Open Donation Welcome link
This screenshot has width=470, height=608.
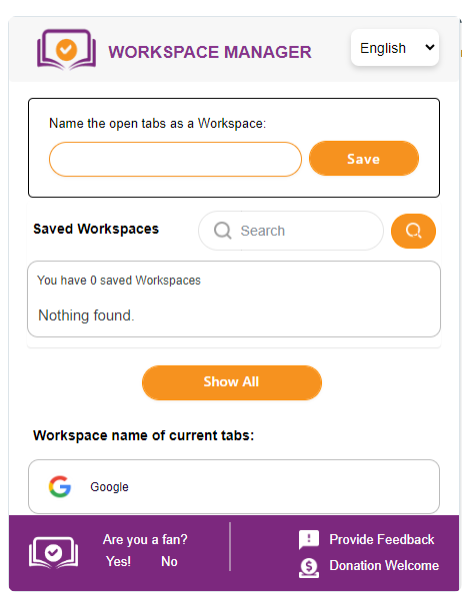click(384, 565)
